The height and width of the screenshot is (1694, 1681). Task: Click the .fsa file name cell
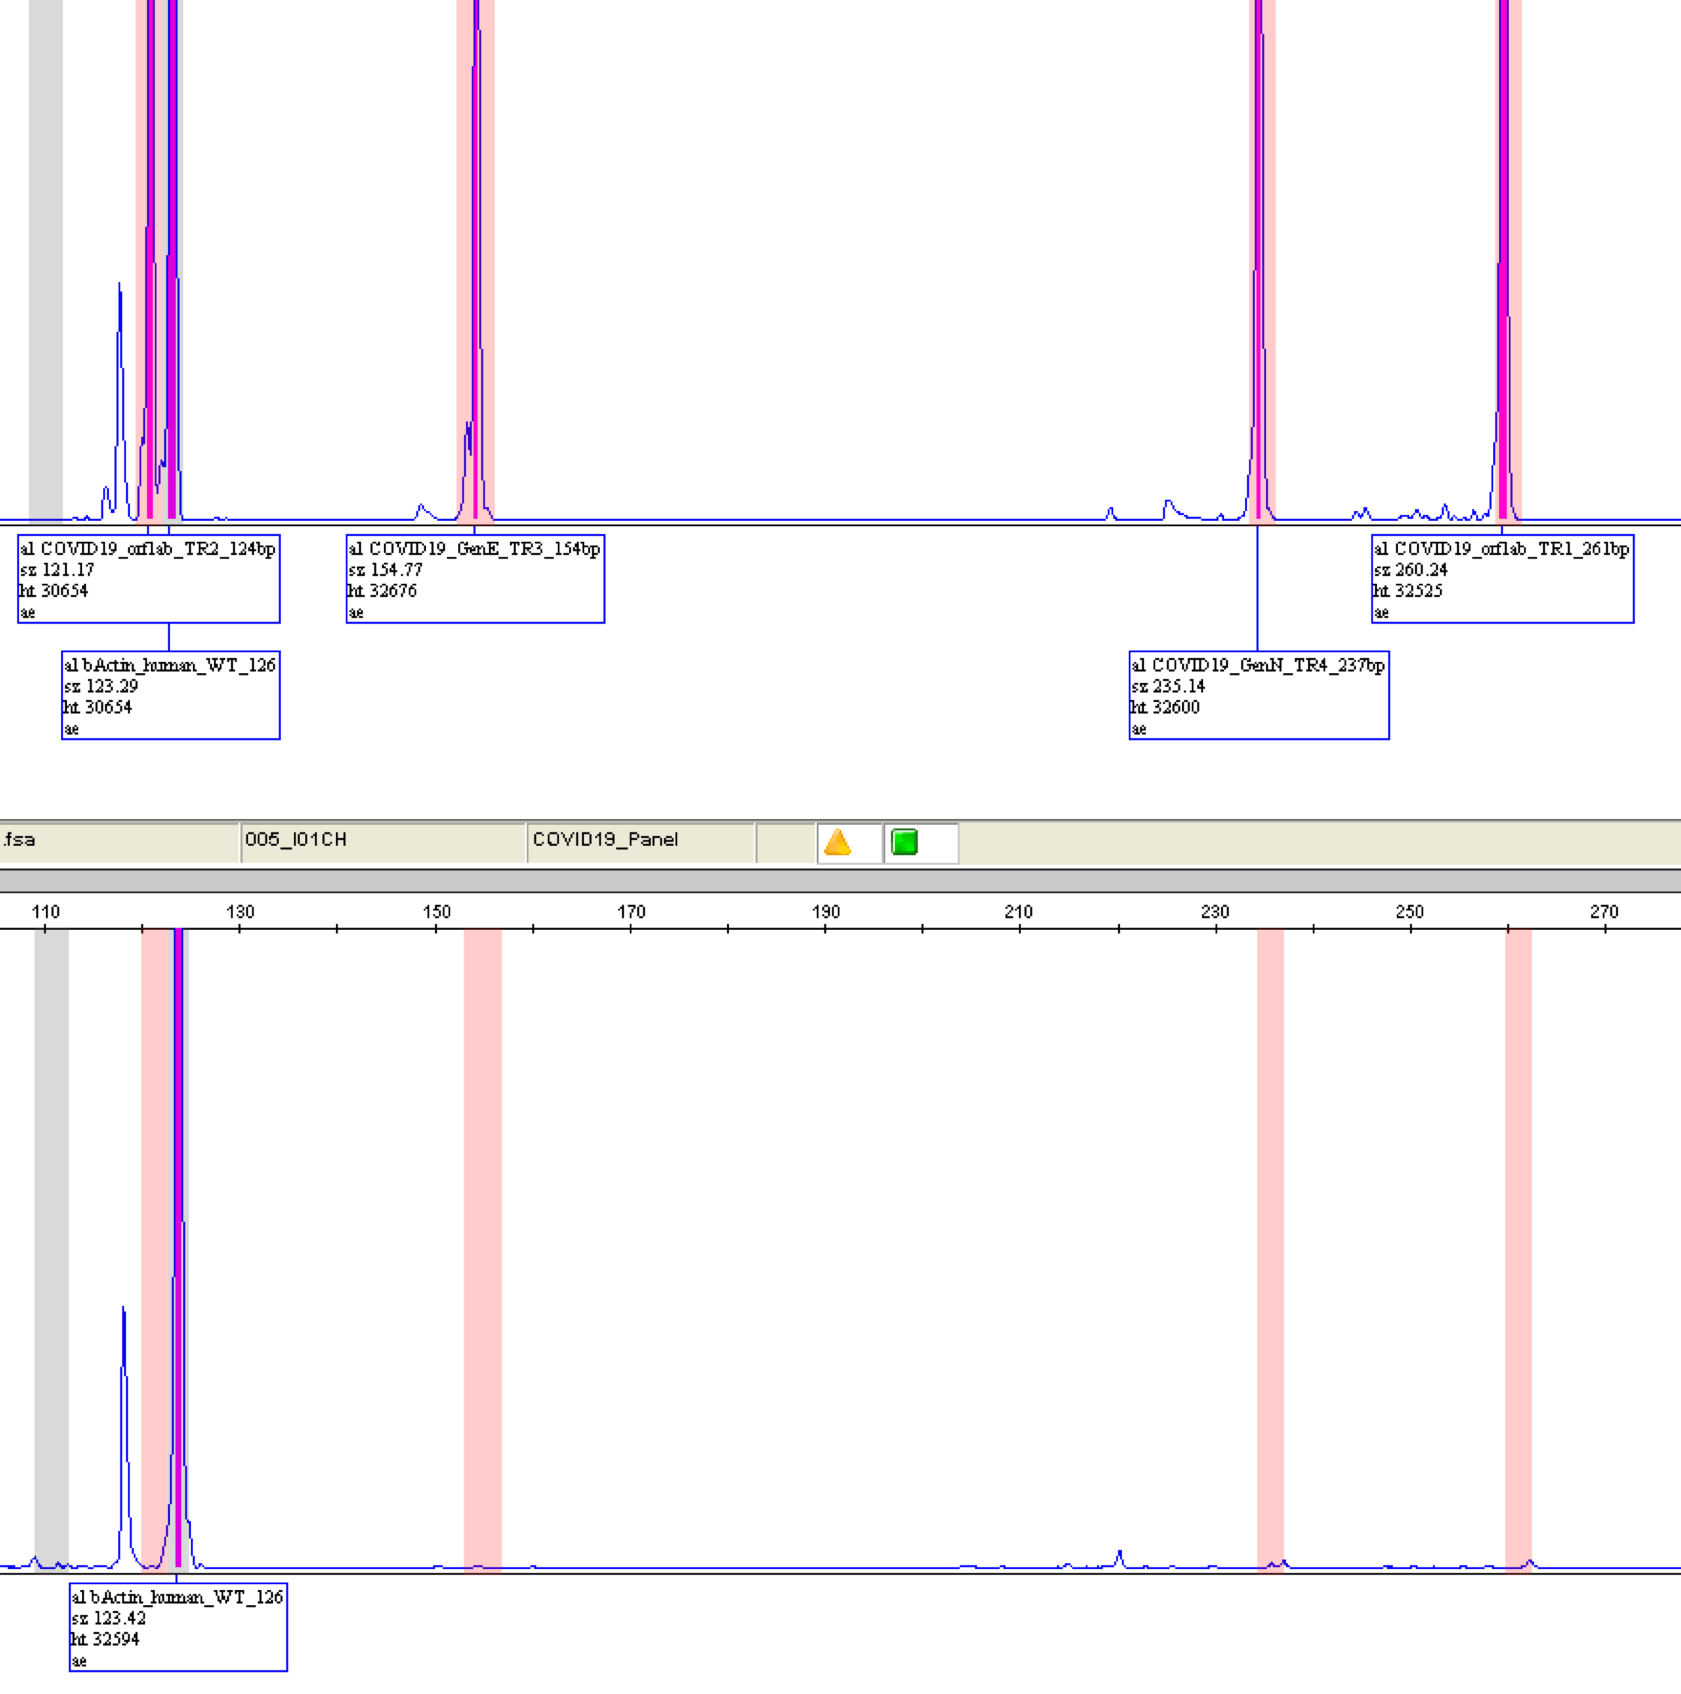(x=118, y=841)
